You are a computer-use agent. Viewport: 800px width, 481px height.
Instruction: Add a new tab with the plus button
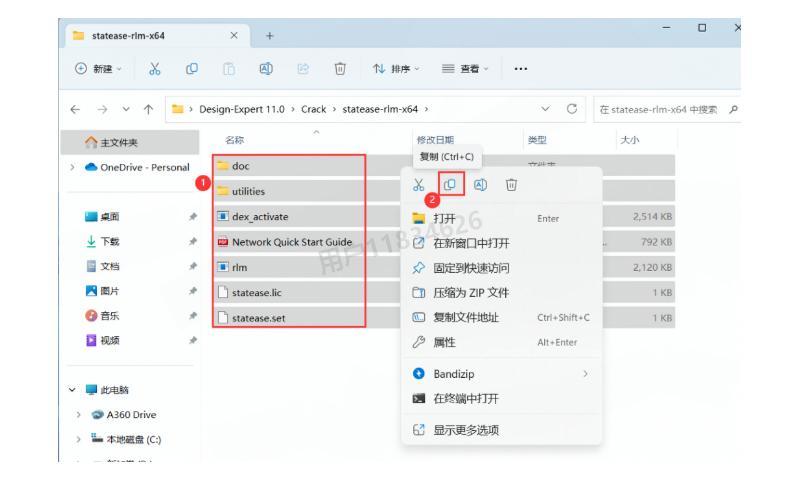(x=269, y=36)
